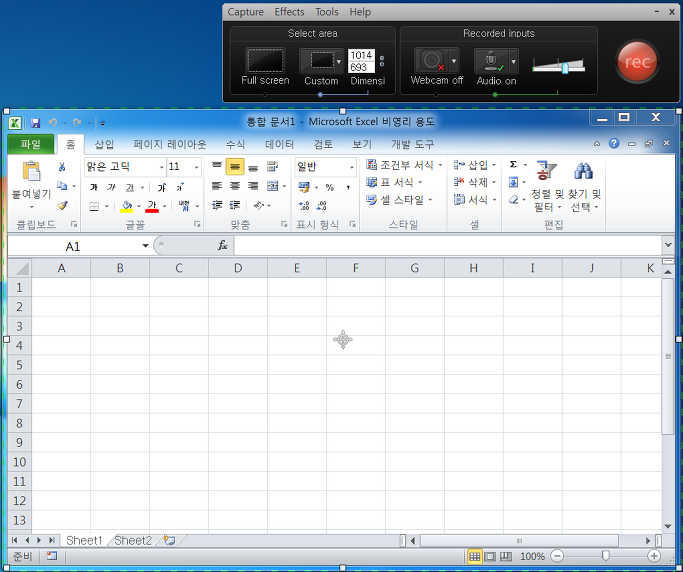Center text horizontally in cell

pos(235,186)
